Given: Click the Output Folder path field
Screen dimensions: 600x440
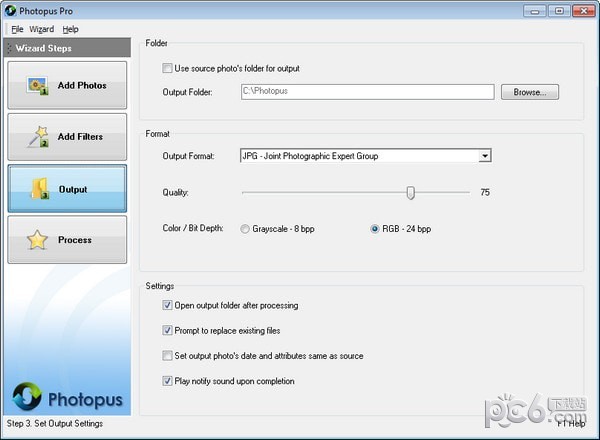Looking at the screenshot, I should (x=366, y=92).
